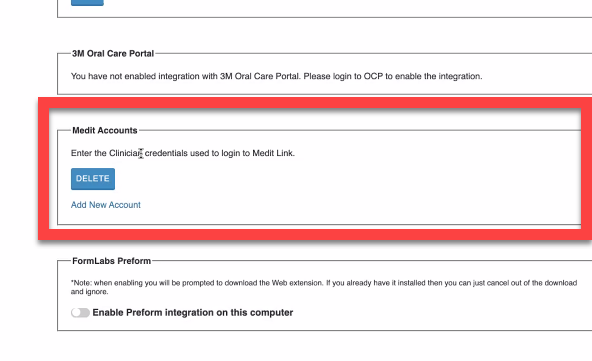This screenshot has height=361, width=592.
Task: Click the FormLabs Preform heading
Action: 111,261
